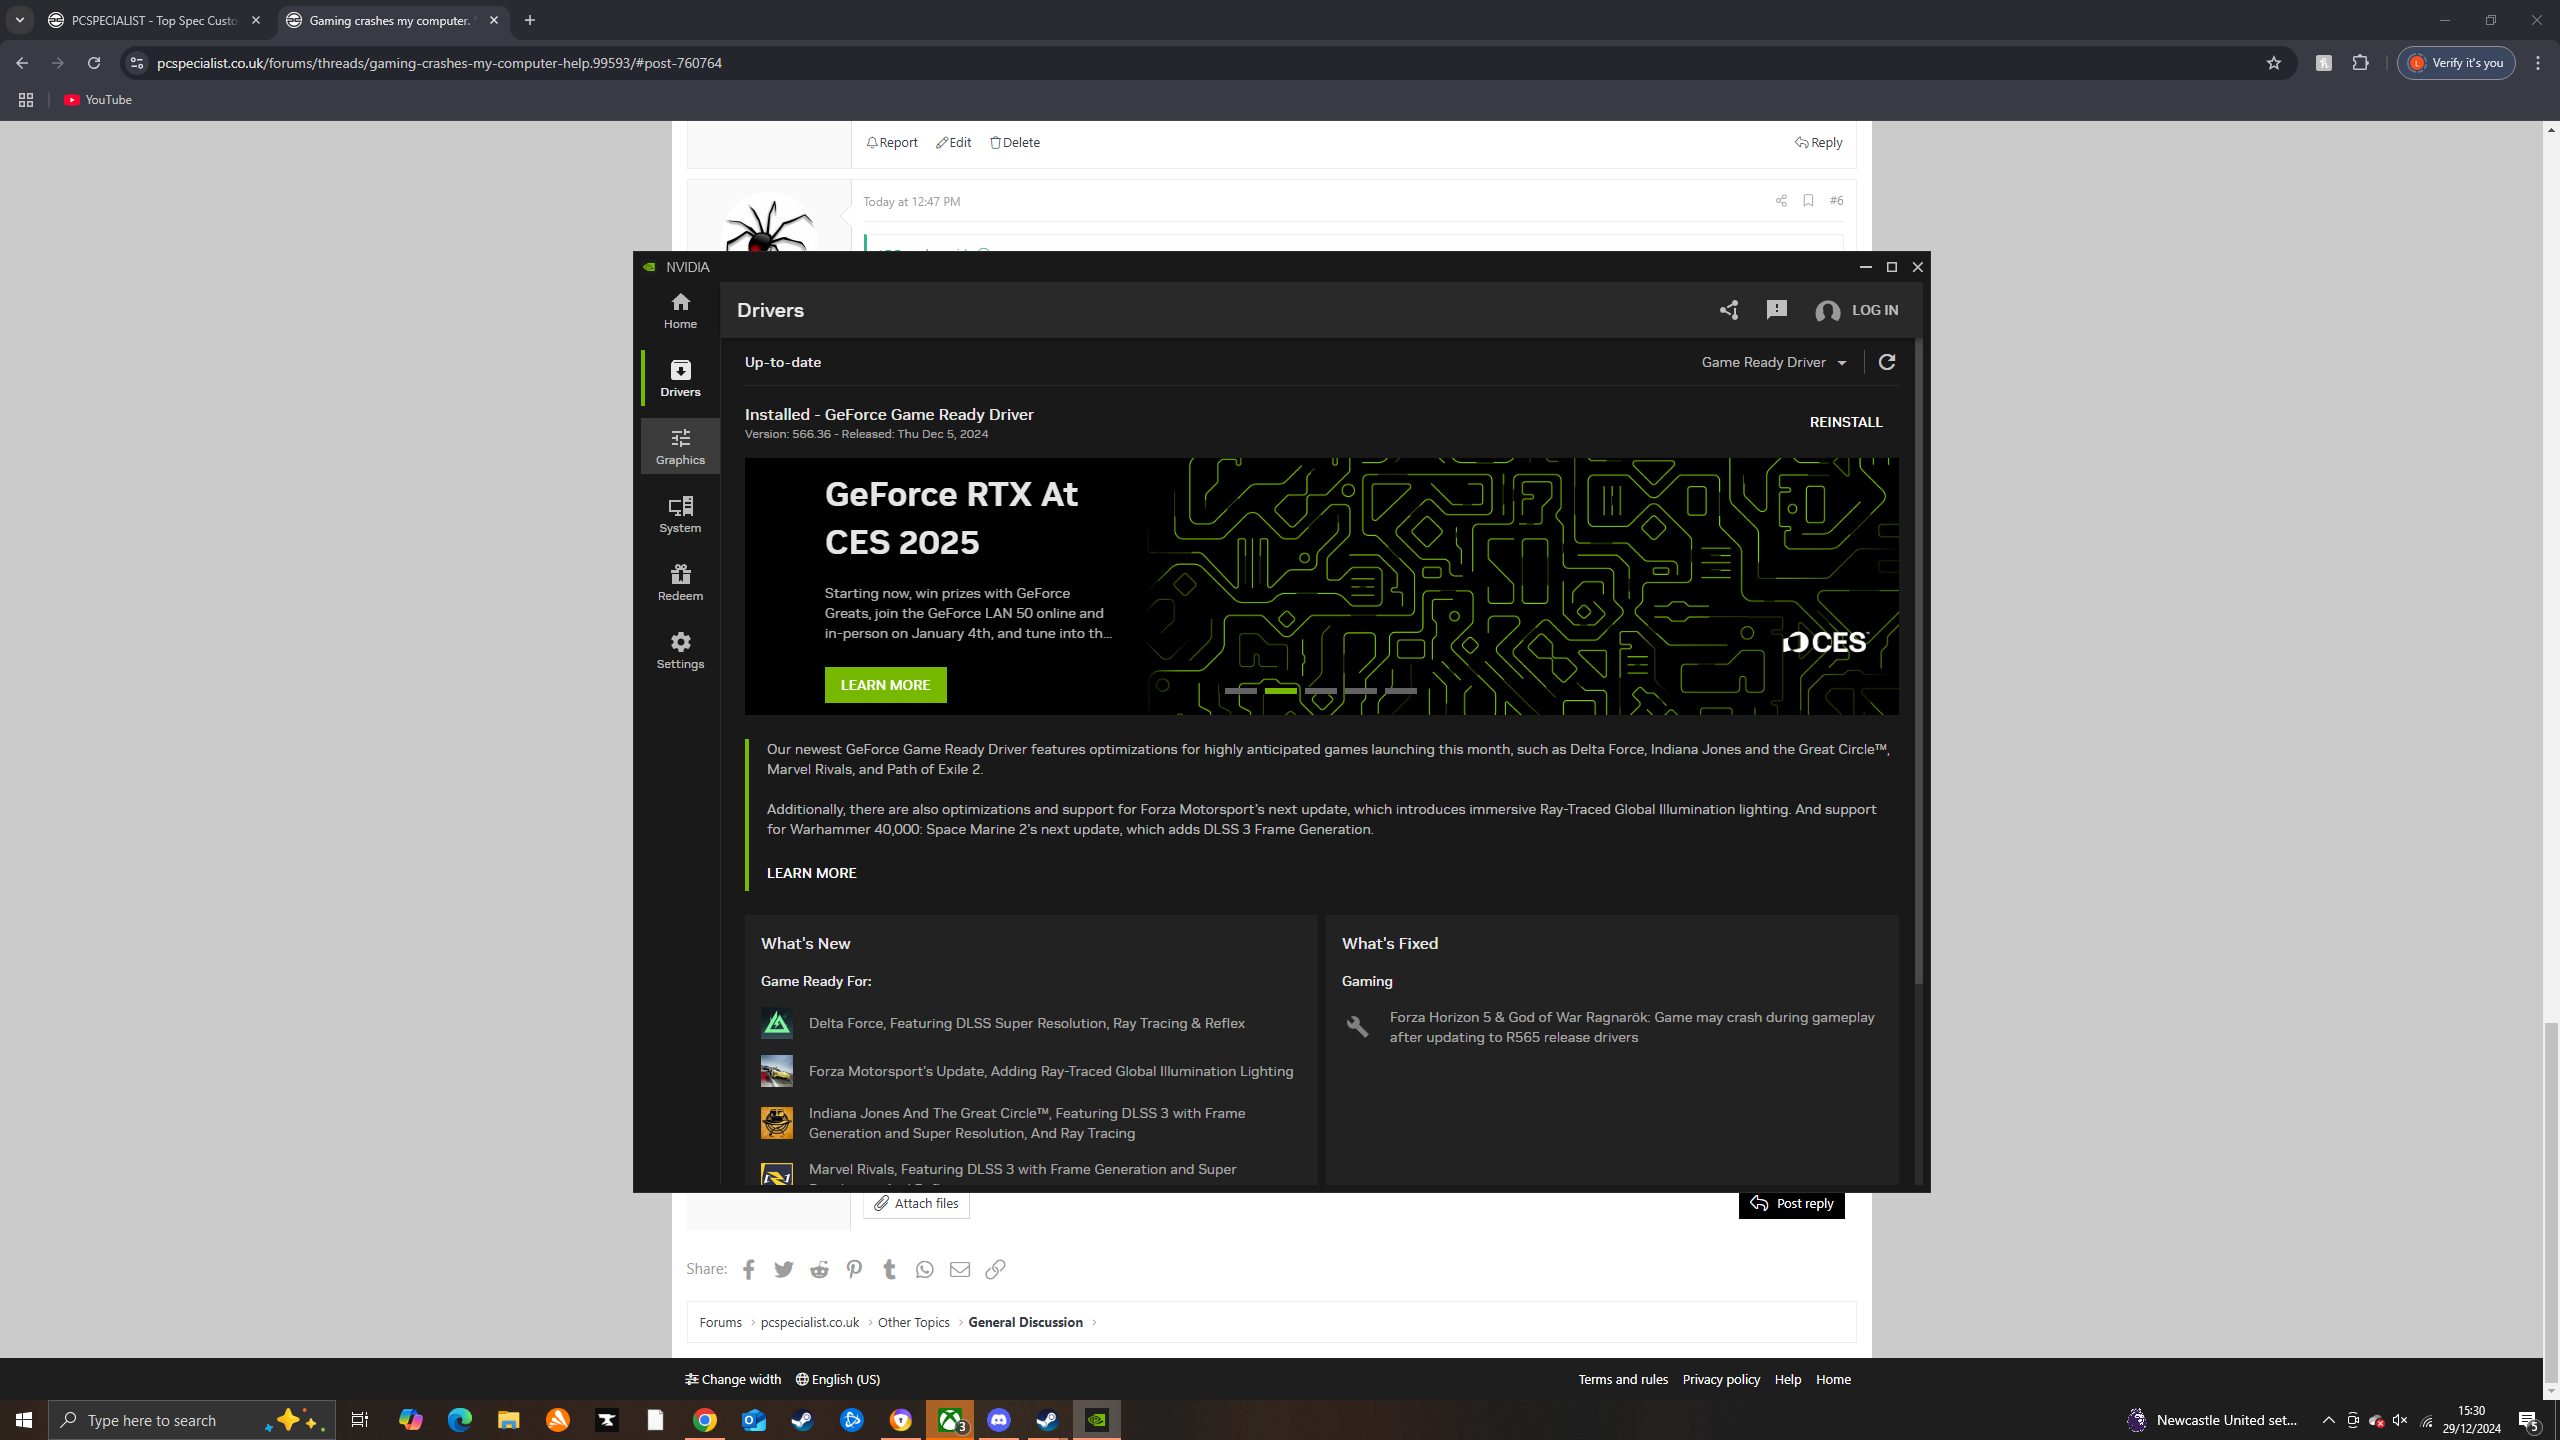
Task: Click the feedback icon in NVIDIA header
Action: [x=1776, y=310]
